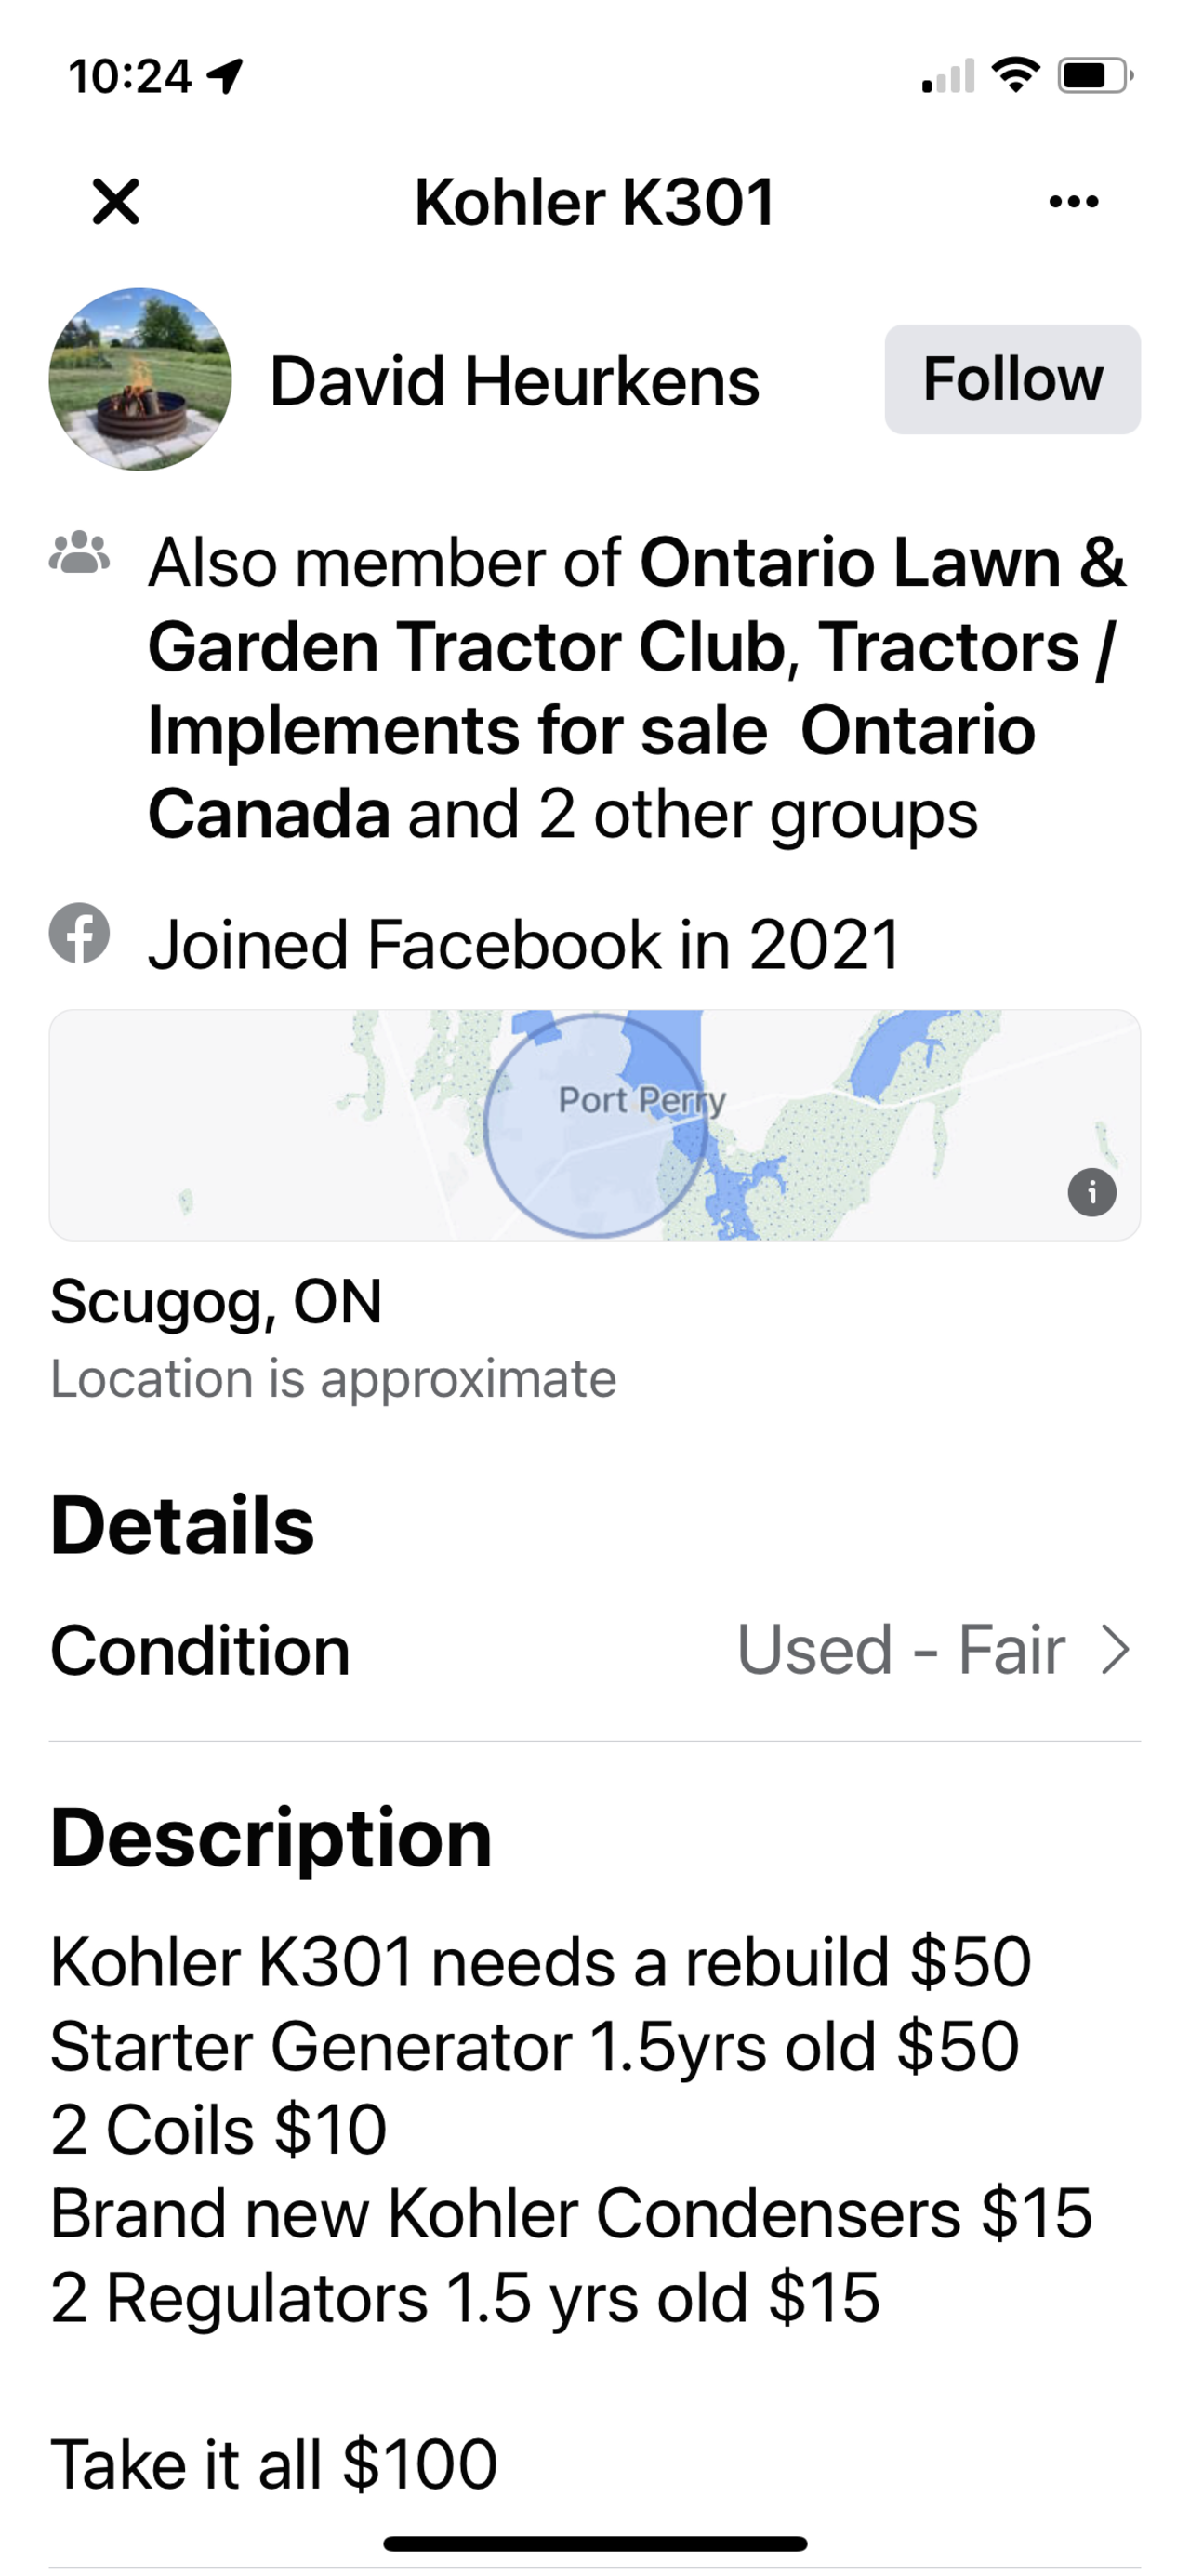Viewport: 1190px width, 2576px height.
Task: Show map info via the info icon
Action: [x=1091, y=1192]
